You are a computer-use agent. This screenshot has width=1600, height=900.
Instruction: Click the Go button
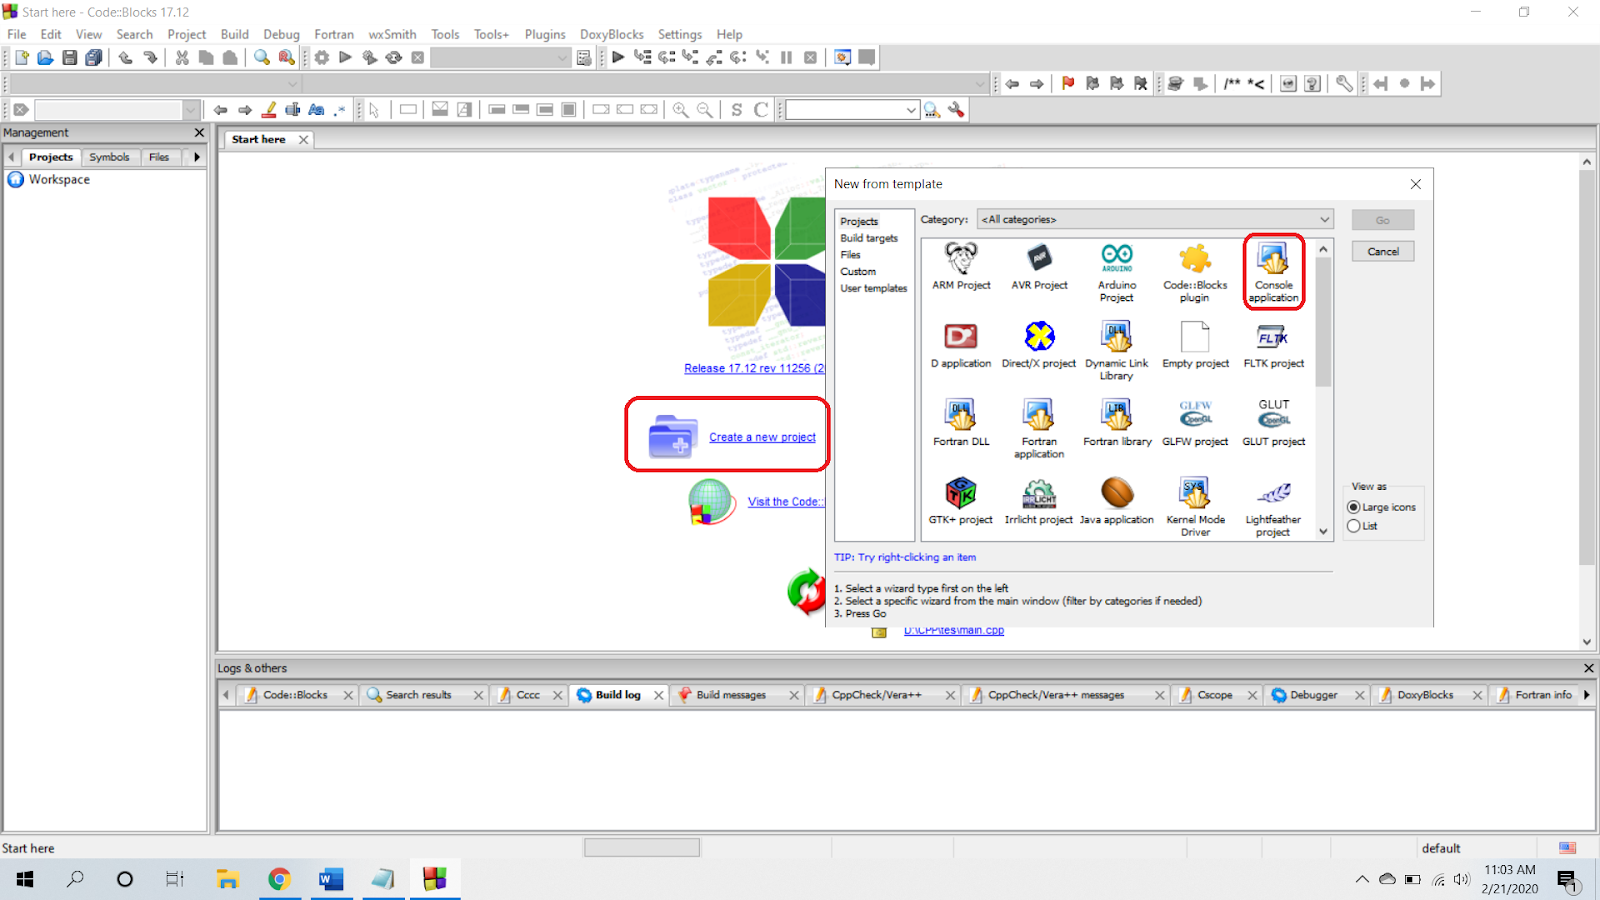(x=1383, y=220)
